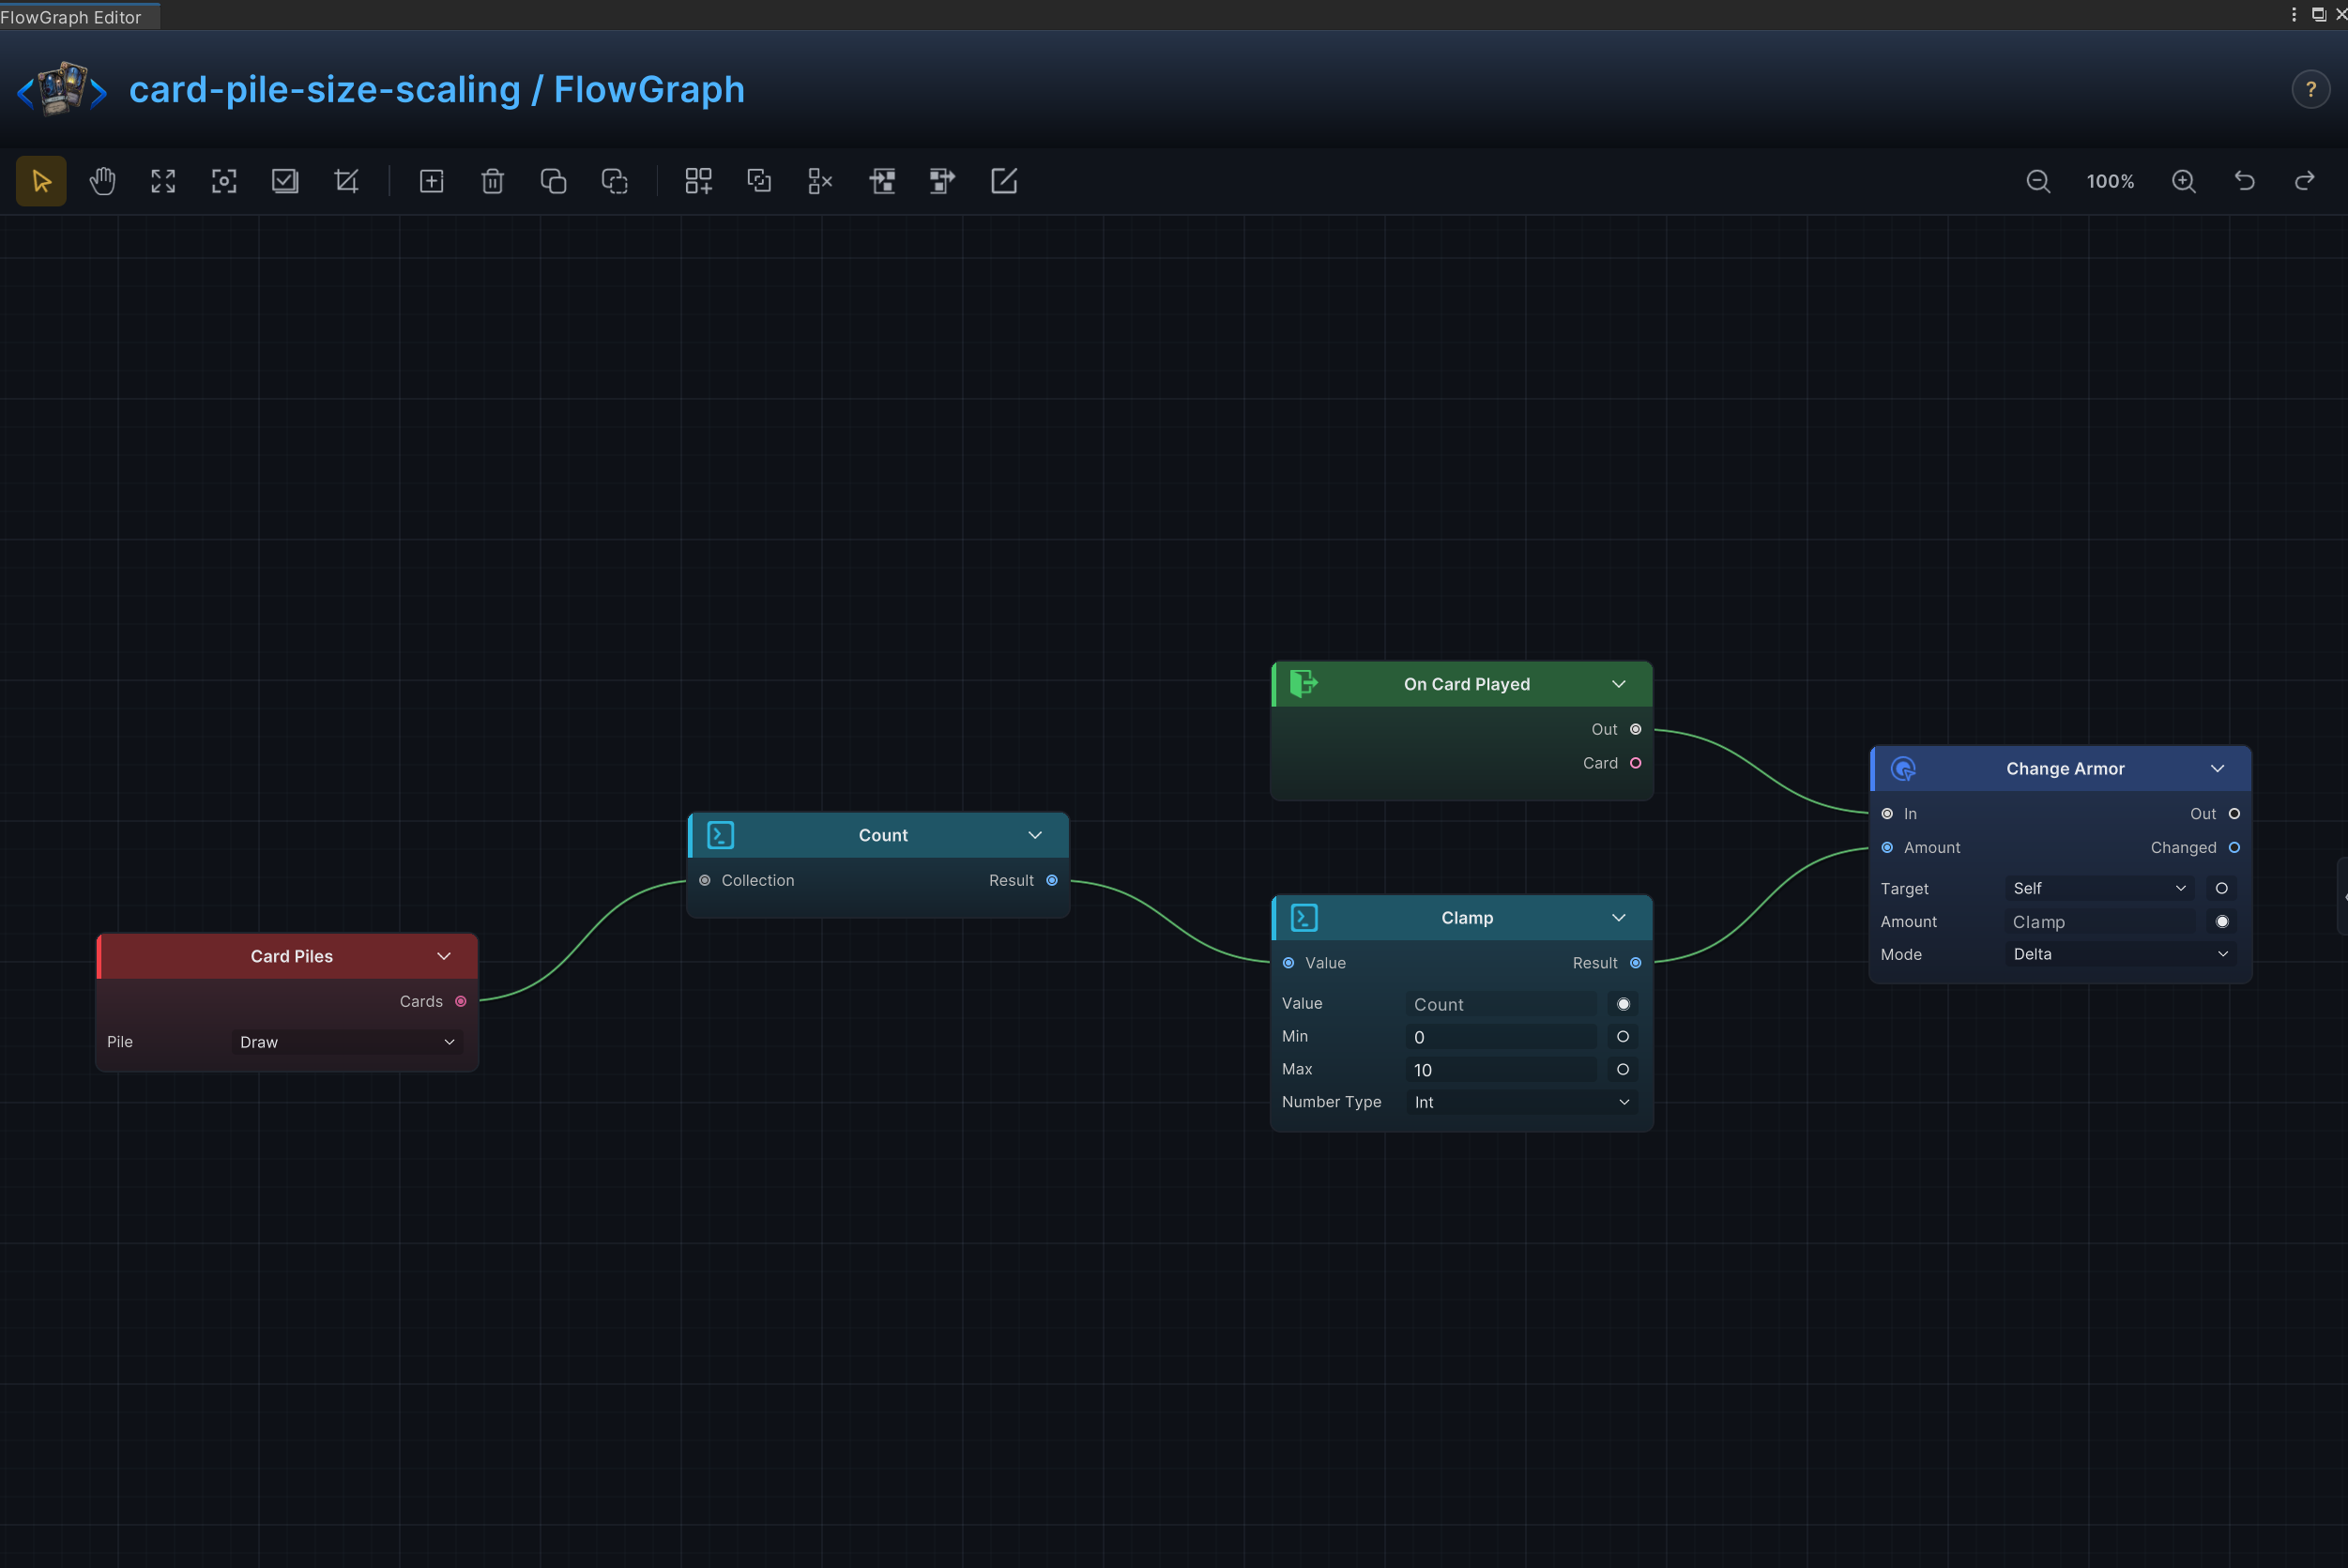2348x1568 pixels.
Task: Click the grid-plus group icon
Action: [x=698, y=181]
